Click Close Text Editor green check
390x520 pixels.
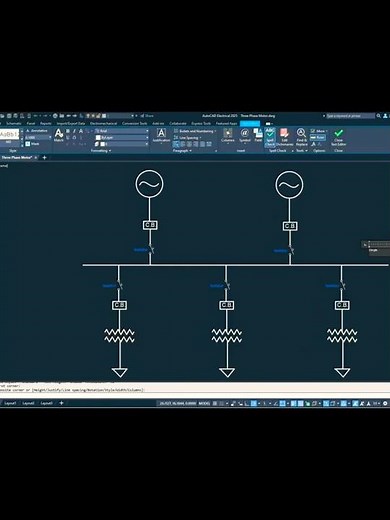[338, 137]
